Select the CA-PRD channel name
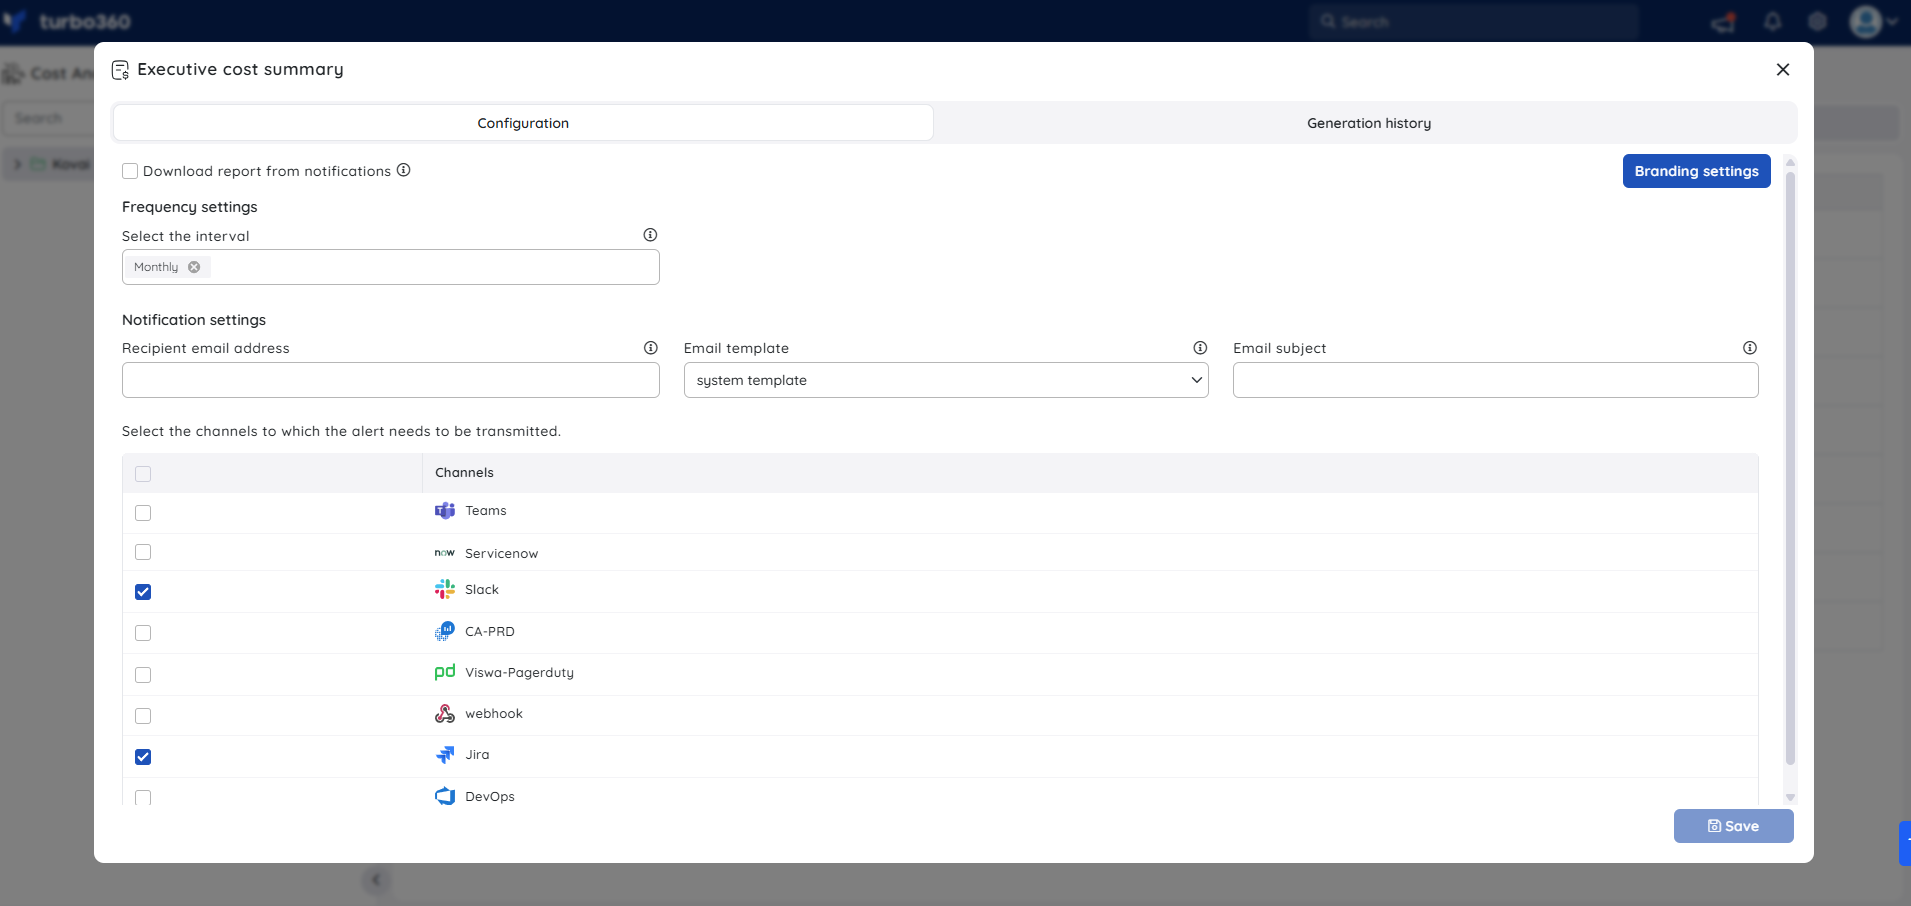This screenshot has height=906, width=1911. 490,632
